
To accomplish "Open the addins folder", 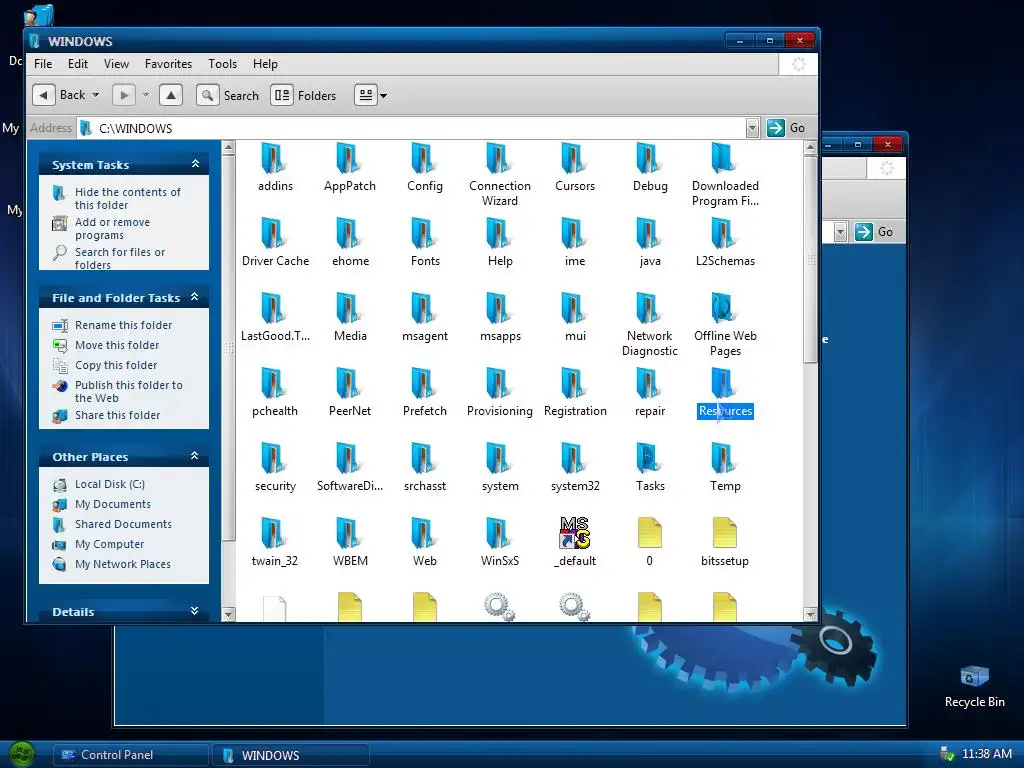I will pos(274,168).
